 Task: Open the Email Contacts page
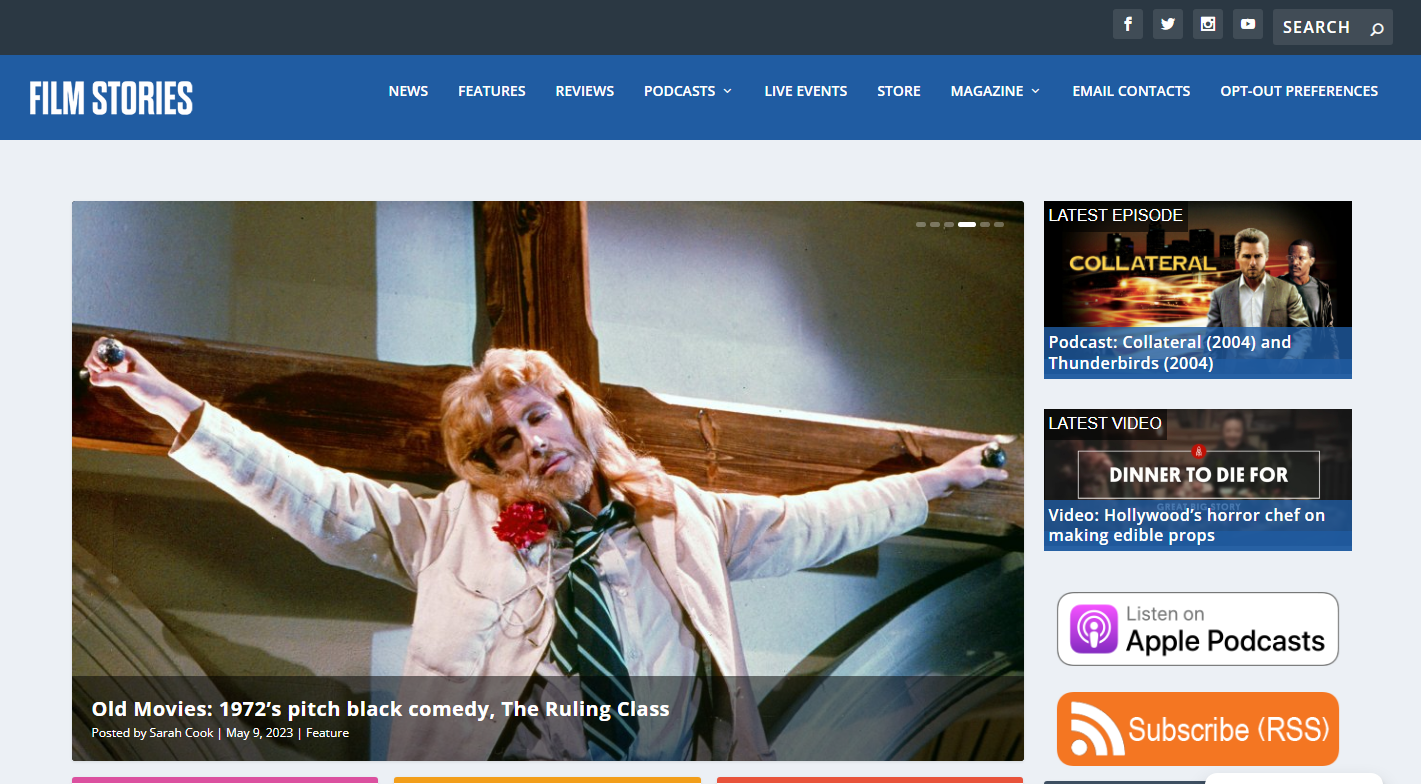coord(1131,91)
